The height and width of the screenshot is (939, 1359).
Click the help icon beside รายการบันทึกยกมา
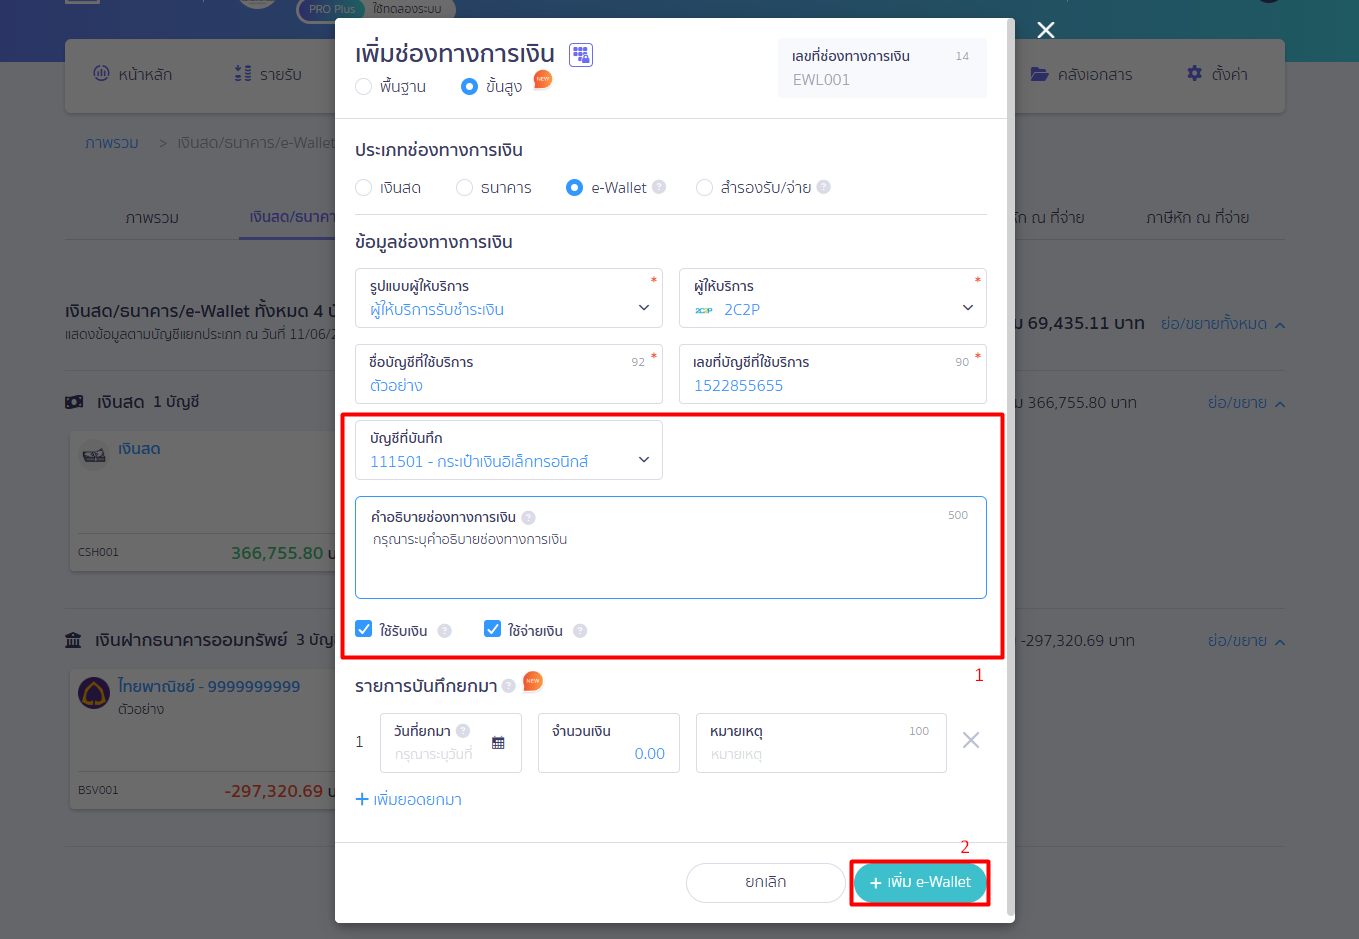click(x=509, y=686)
